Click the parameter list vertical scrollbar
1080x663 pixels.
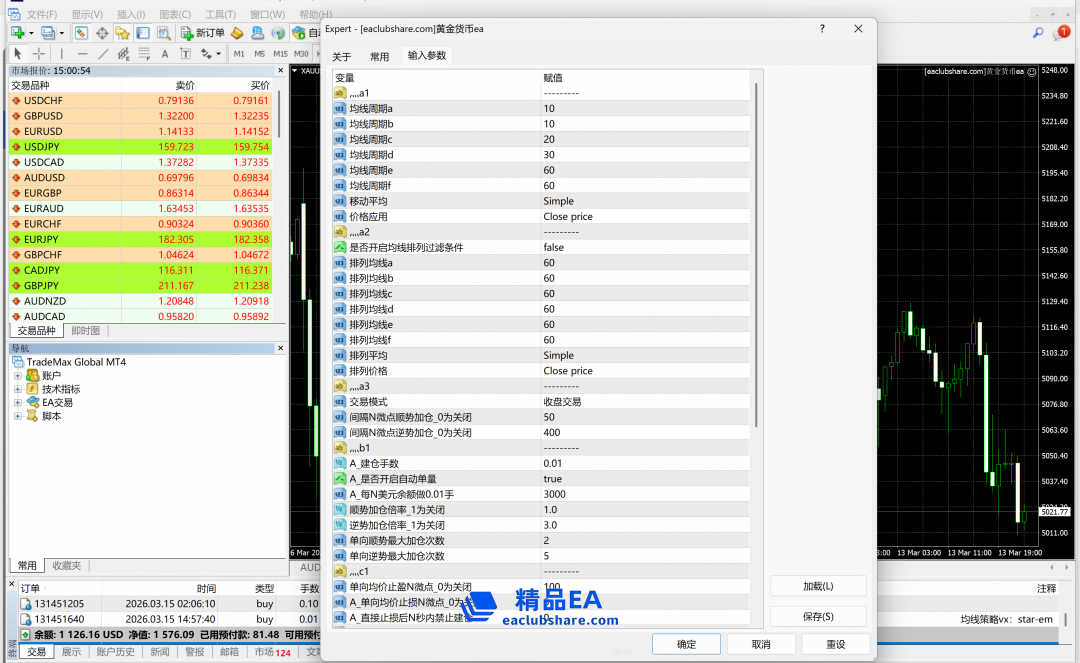coord(757,250)
